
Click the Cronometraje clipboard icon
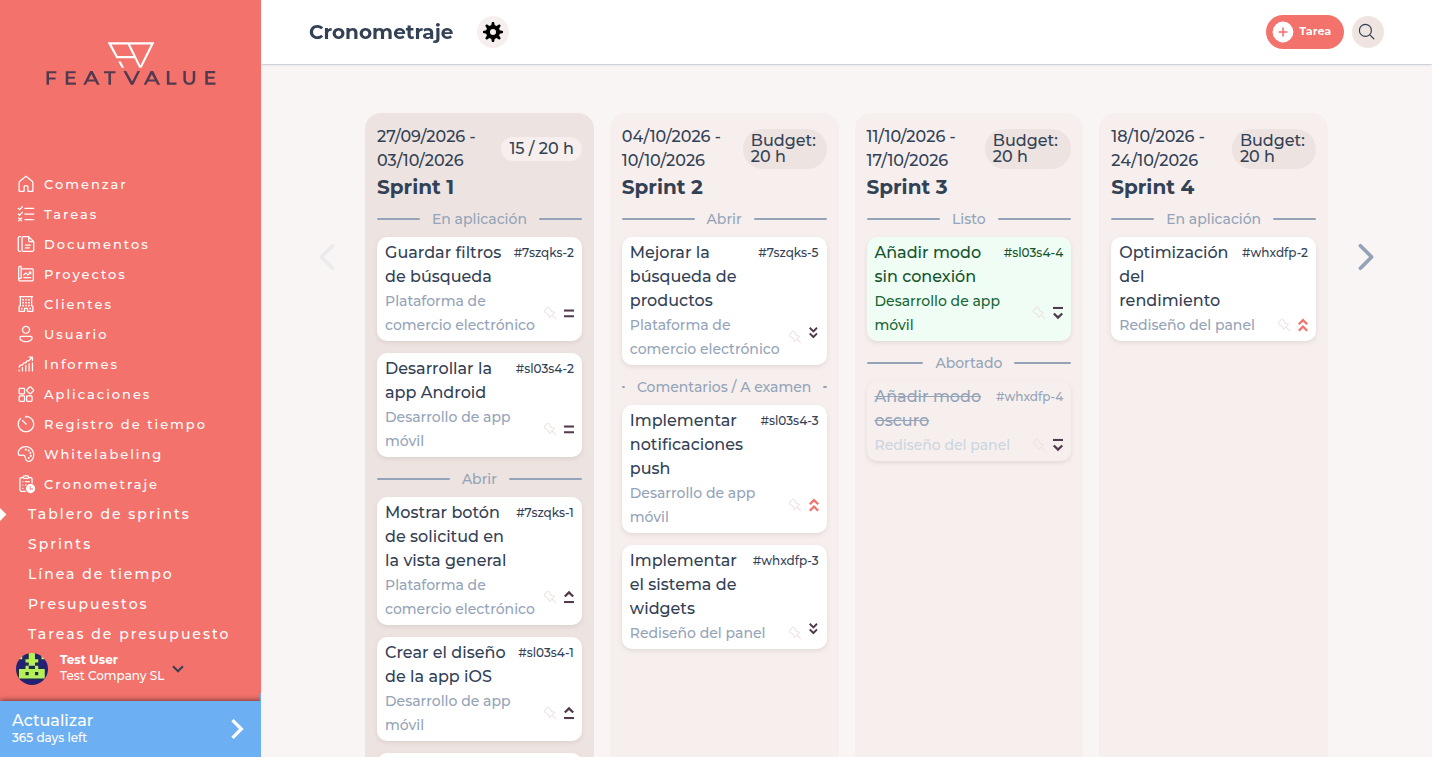click(26, 484)
